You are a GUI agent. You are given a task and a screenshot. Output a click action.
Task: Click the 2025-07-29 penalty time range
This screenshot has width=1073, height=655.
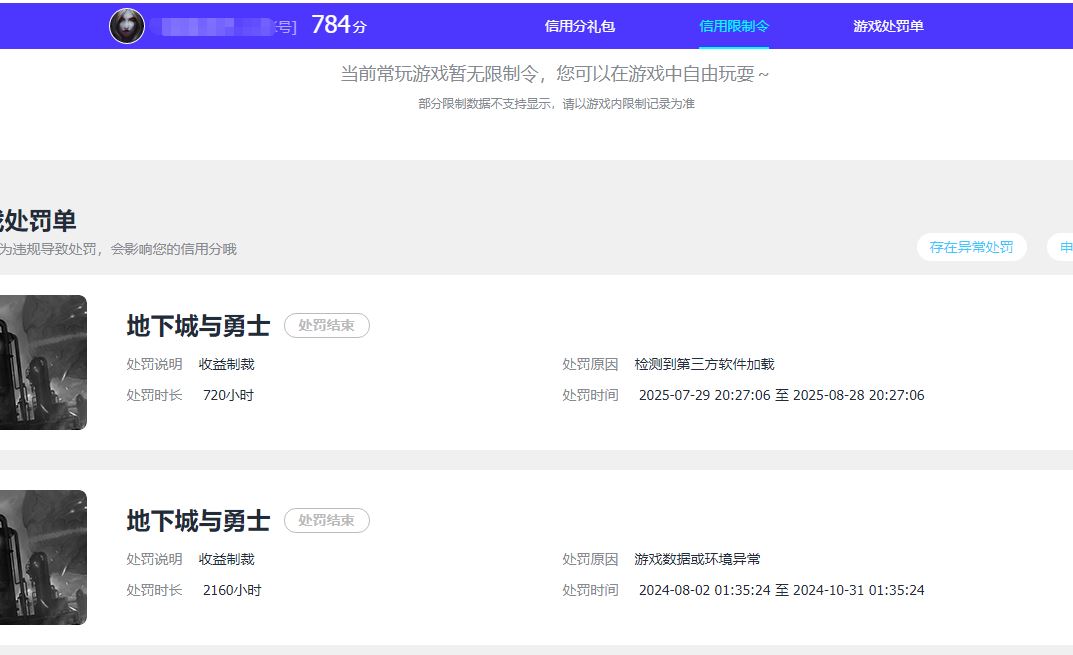[781, 396]
